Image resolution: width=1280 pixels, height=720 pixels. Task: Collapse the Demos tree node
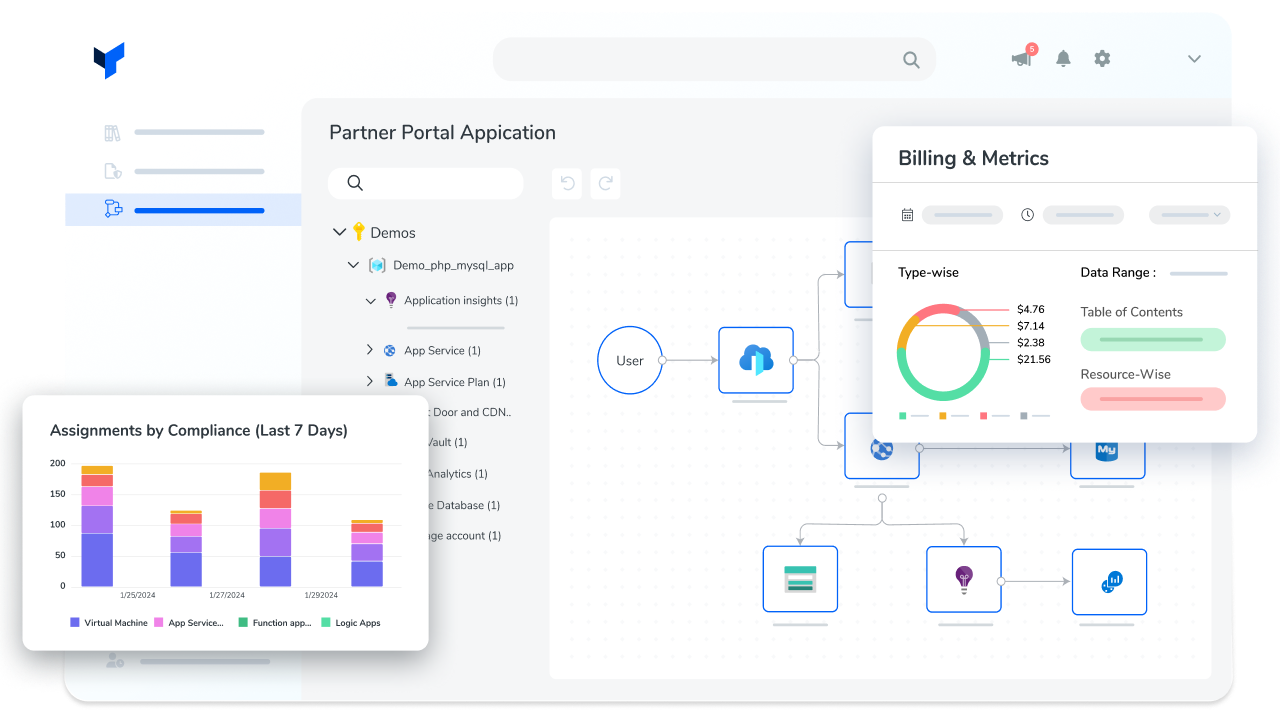339,232
